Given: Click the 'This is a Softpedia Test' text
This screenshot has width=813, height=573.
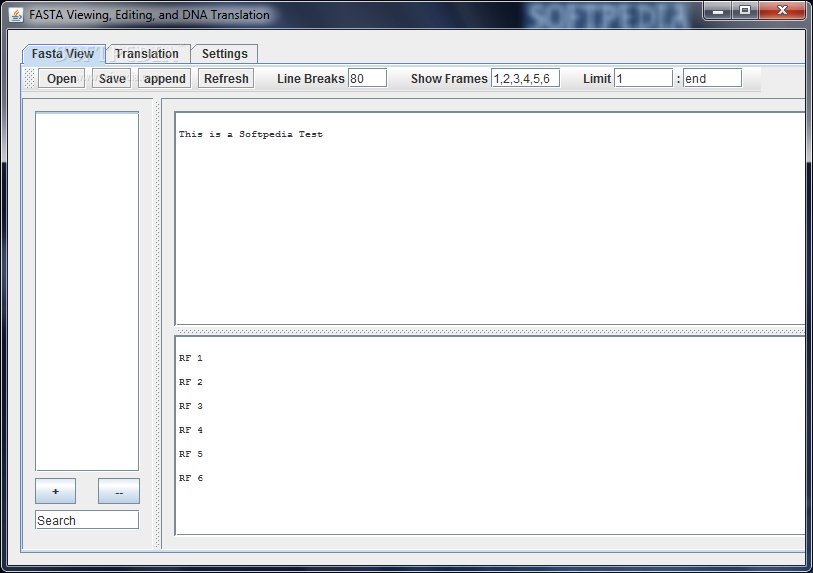Looking at the screenshot, I should [x=251, y=134].
